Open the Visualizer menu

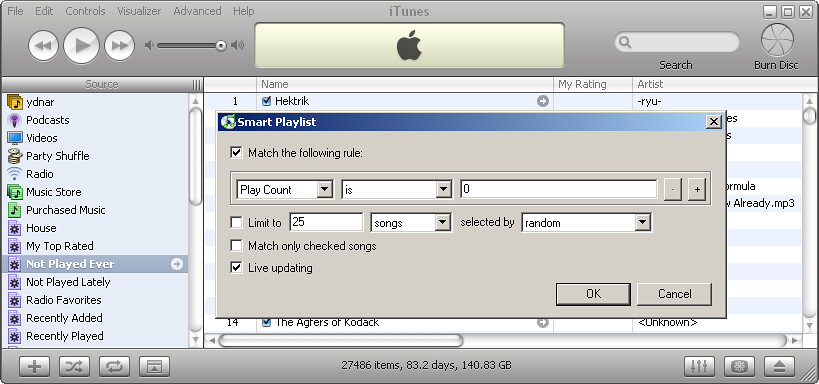139,11
